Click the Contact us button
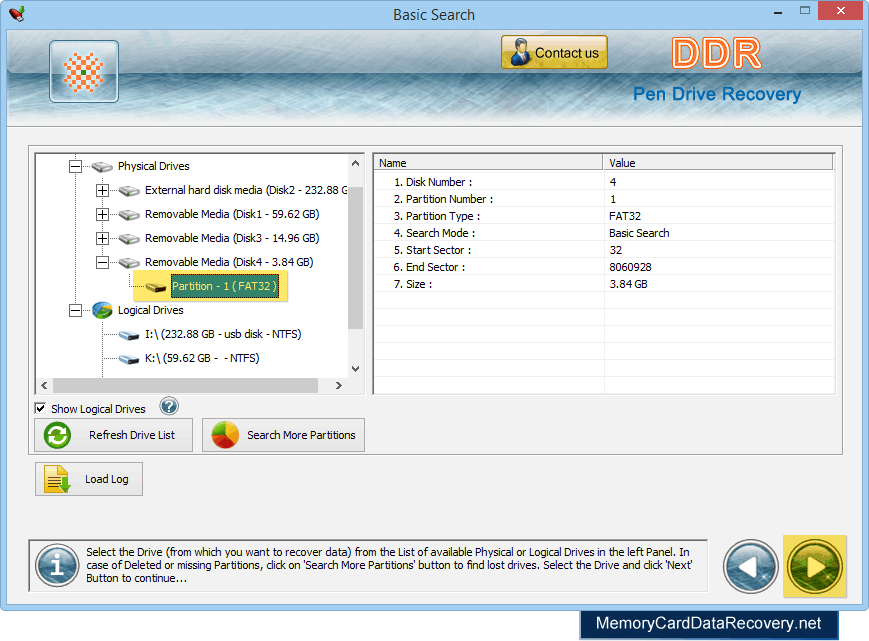Screen dimensions: 869x641 [x=554, y=53]
